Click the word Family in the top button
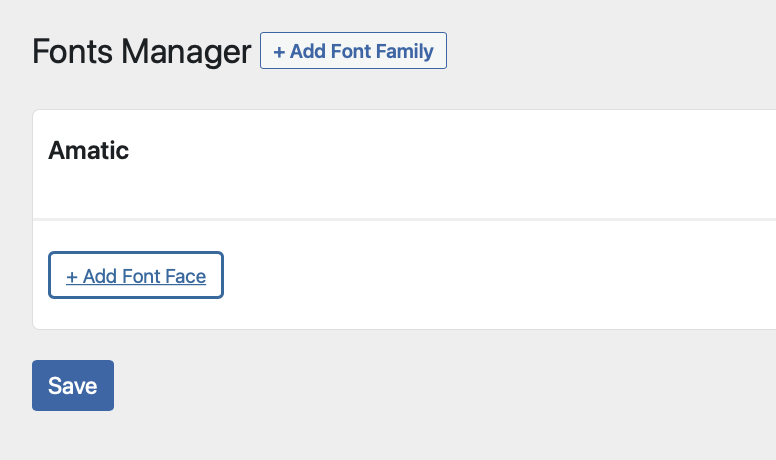The image size is (776, 460). pos(405,51)
